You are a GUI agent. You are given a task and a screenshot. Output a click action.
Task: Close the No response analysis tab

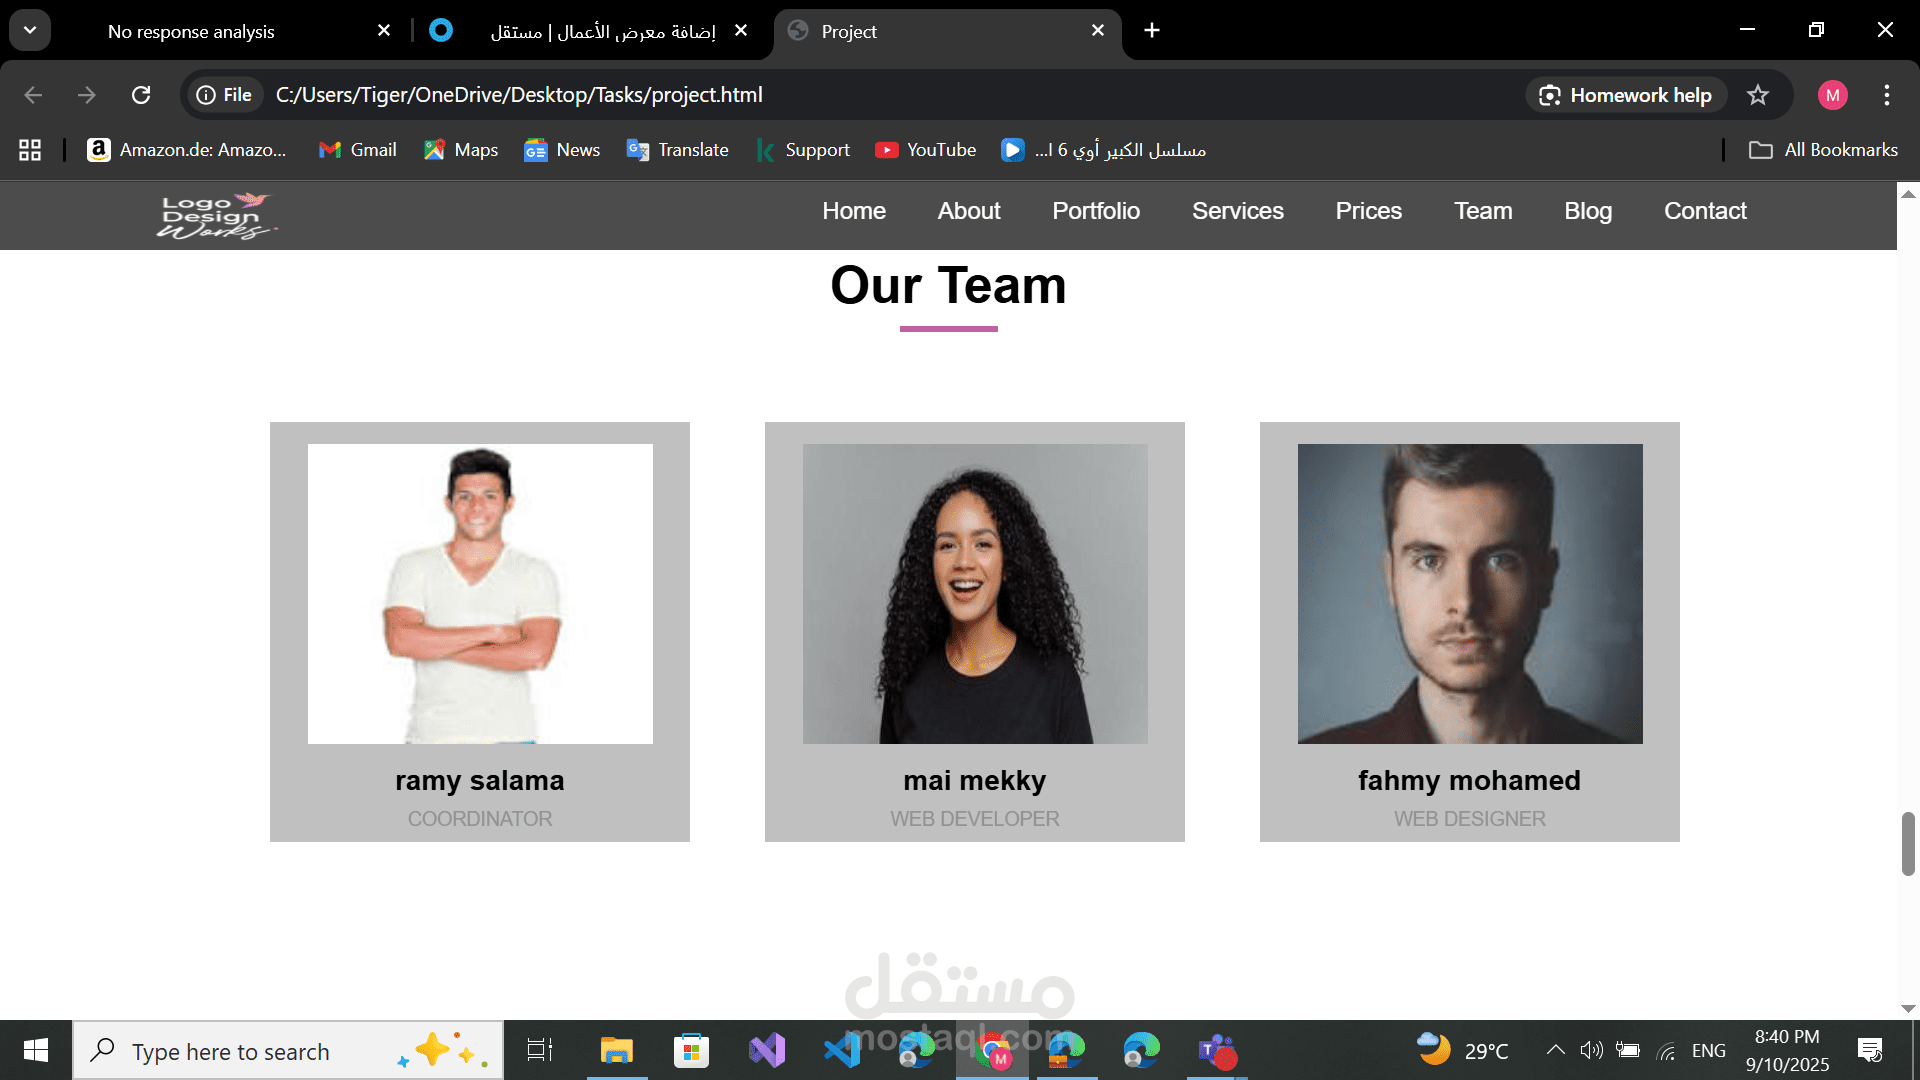384,31
